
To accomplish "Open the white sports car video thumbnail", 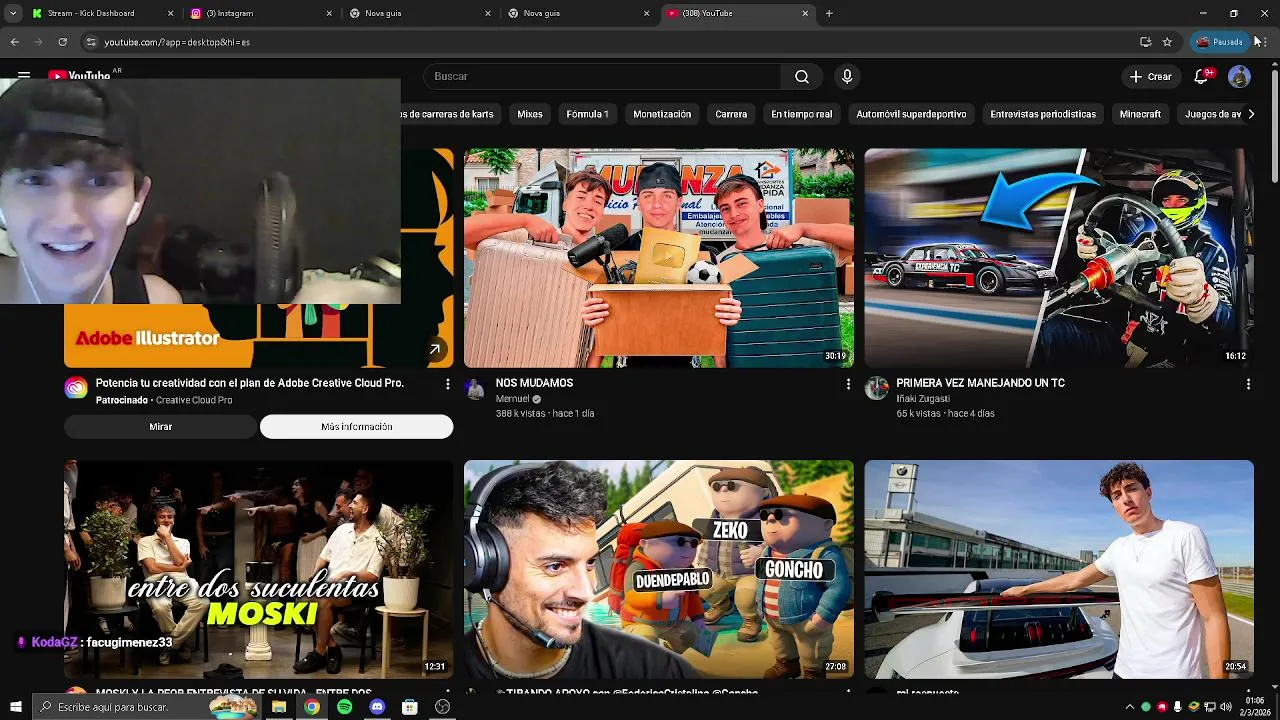I will coord(1059,569).
